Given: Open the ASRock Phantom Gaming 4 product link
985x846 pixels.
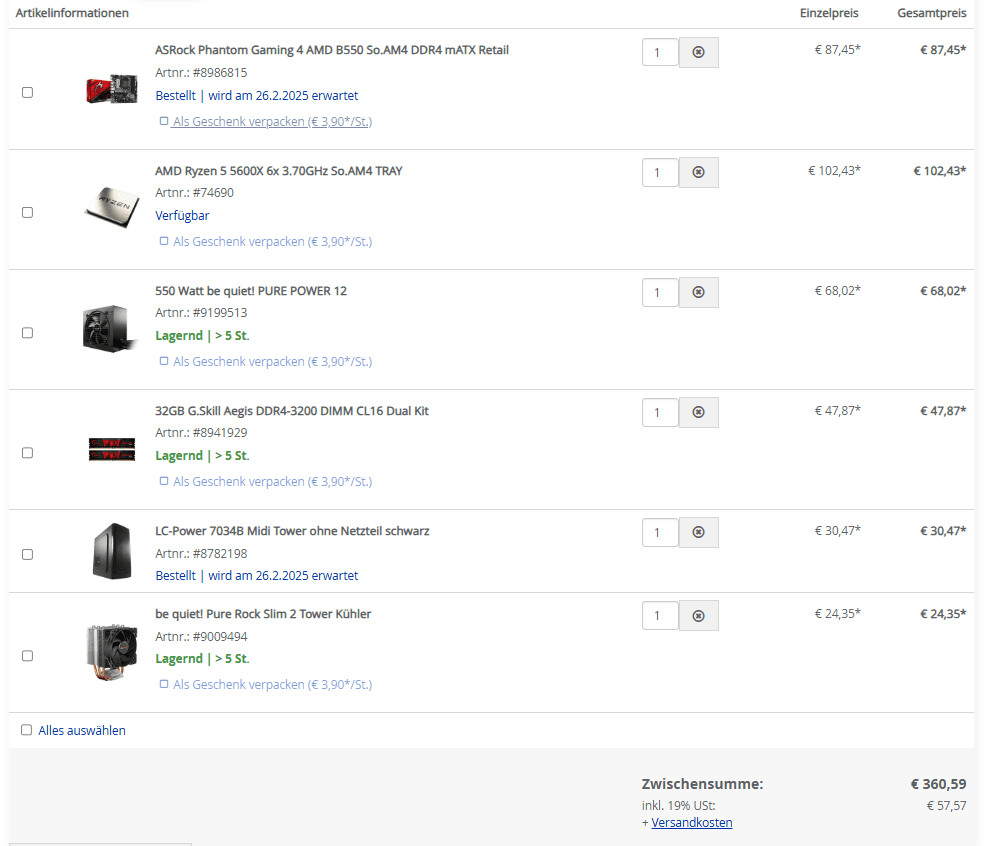Looking at the screenshot, I should 332,50.
